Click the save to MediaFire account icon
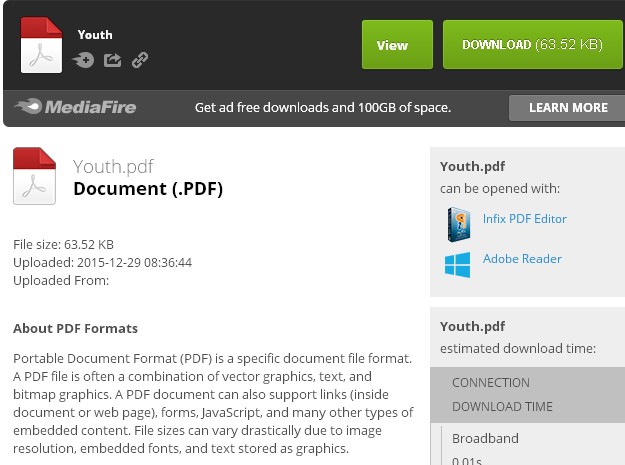 click(x=84, y=60)
